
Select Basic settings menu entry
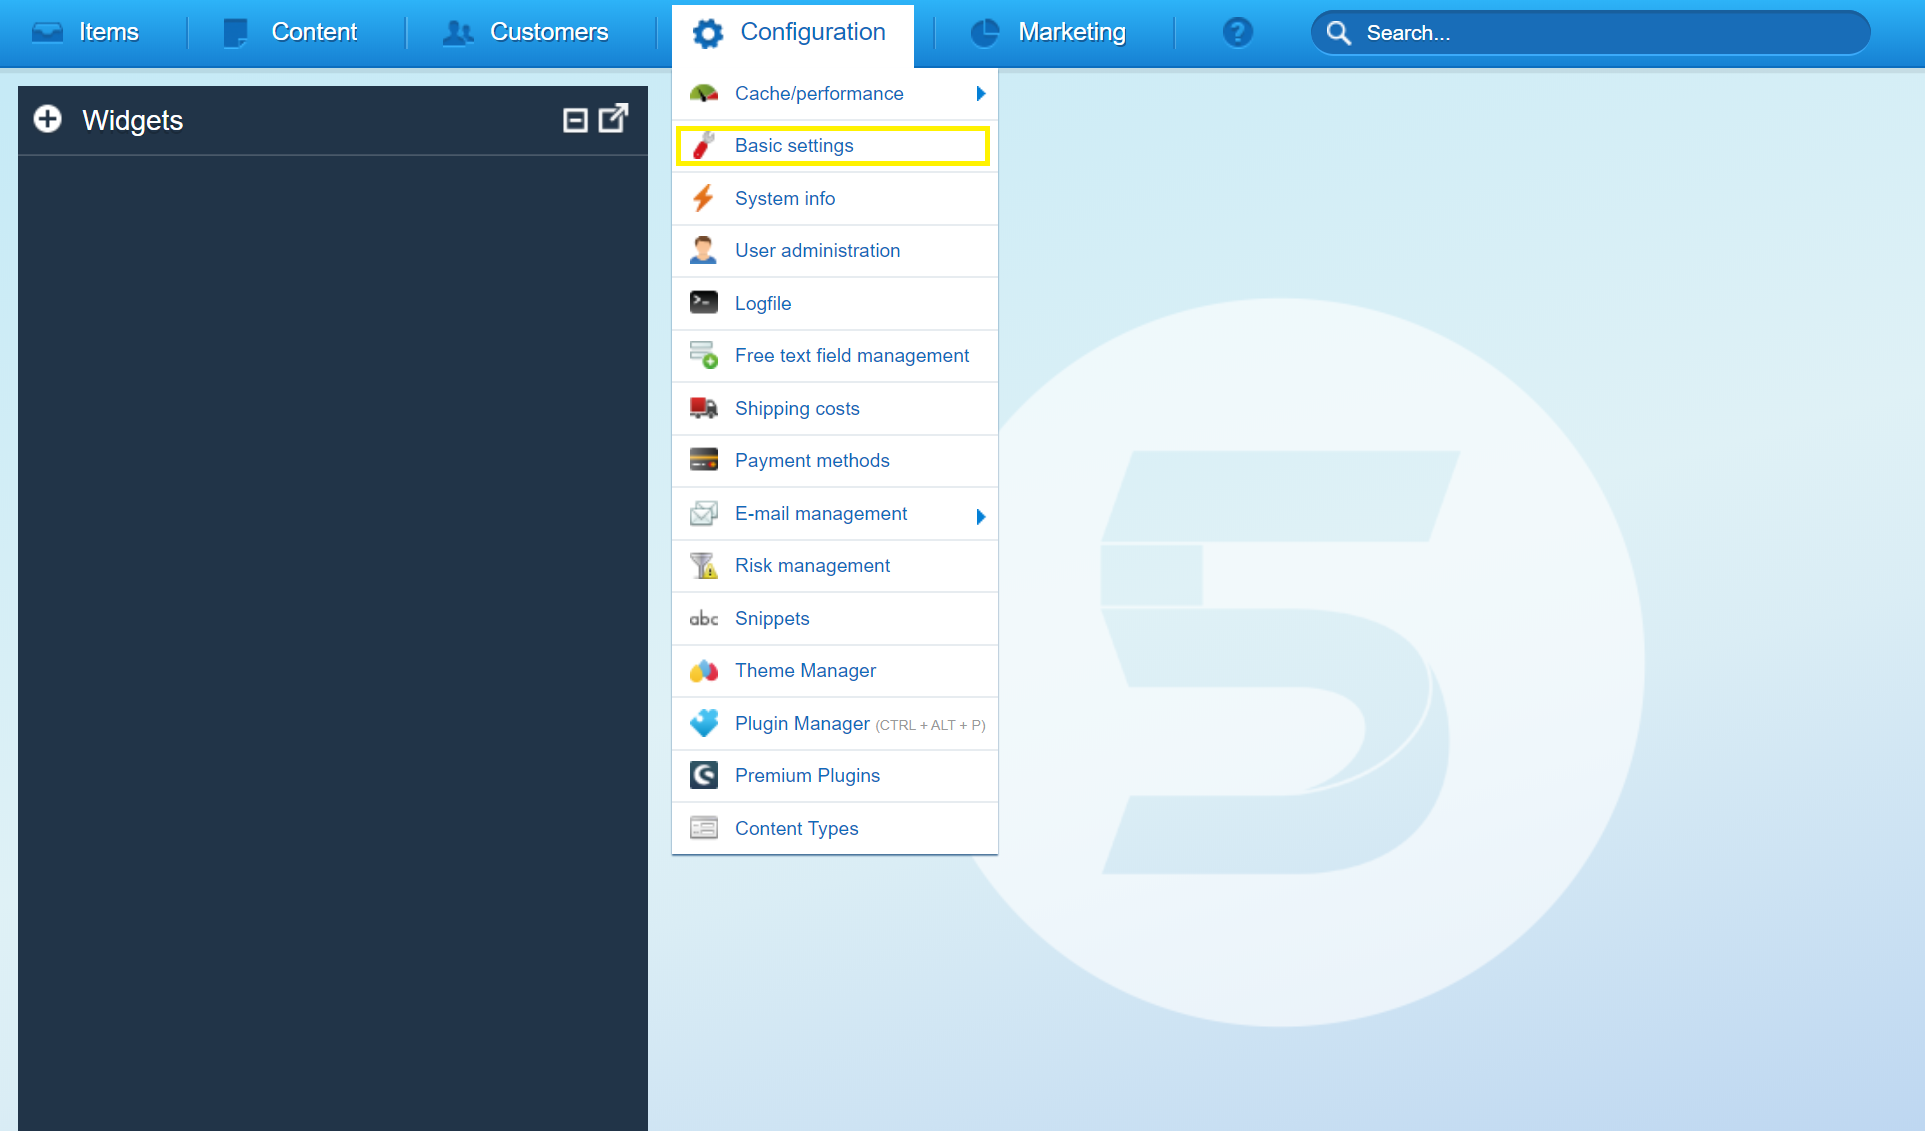(834, 146)
